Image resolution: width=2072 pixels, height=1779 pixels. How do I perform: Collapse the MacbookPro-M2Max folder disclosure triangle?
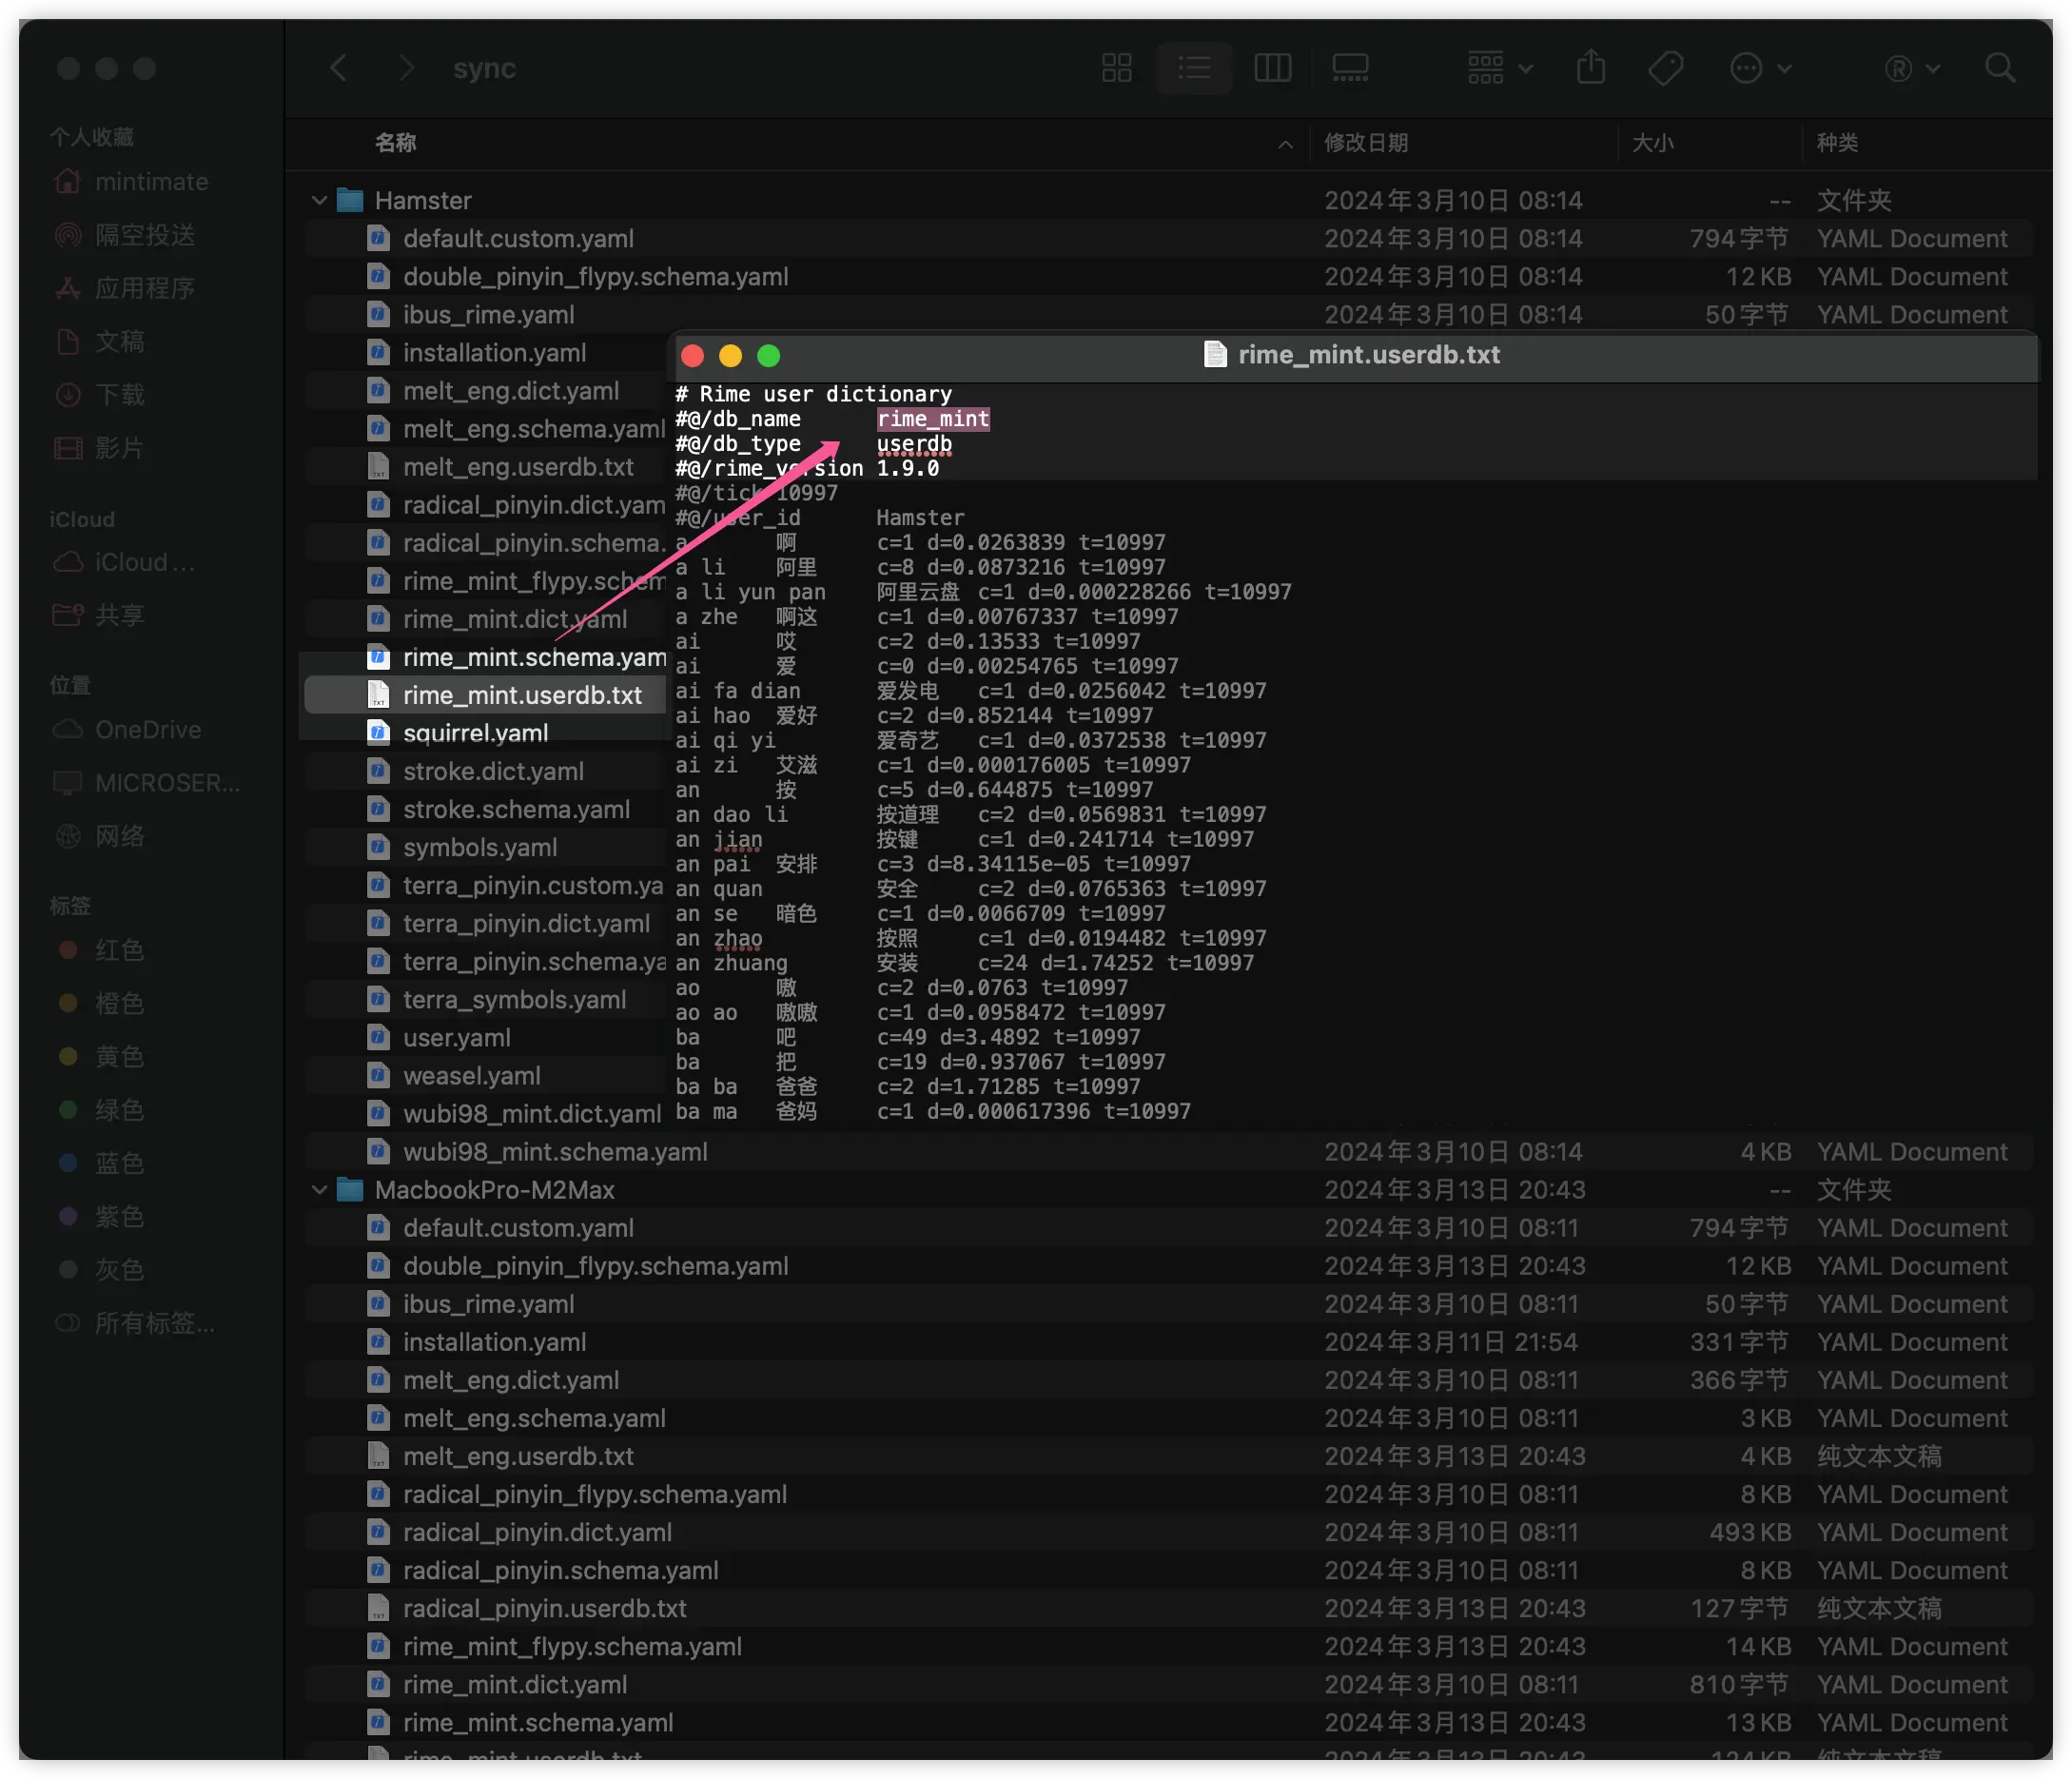pyautogui.click(x=319, y=1189)
